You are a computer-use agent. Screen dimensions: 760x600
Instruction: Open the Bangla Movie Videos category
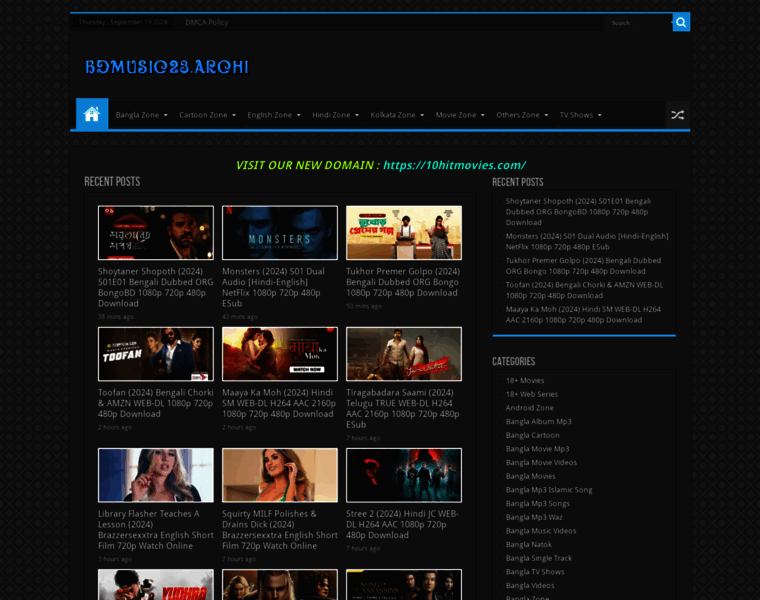(541, 462)
